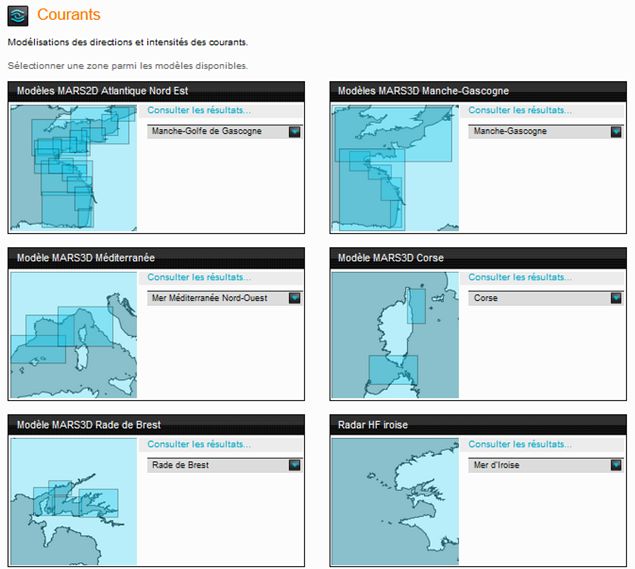Open the Corse zone dropdown
The width and height of the screenshot is (635, 569).
coord(546,298)
